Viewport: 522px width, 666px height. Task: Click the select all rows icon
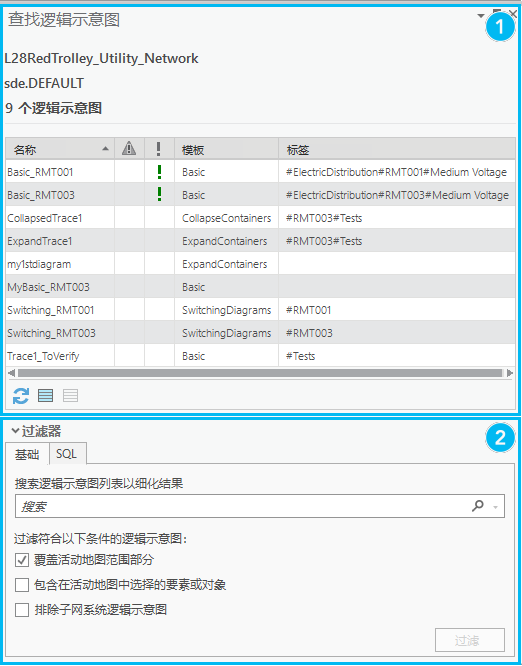point(45,396)
